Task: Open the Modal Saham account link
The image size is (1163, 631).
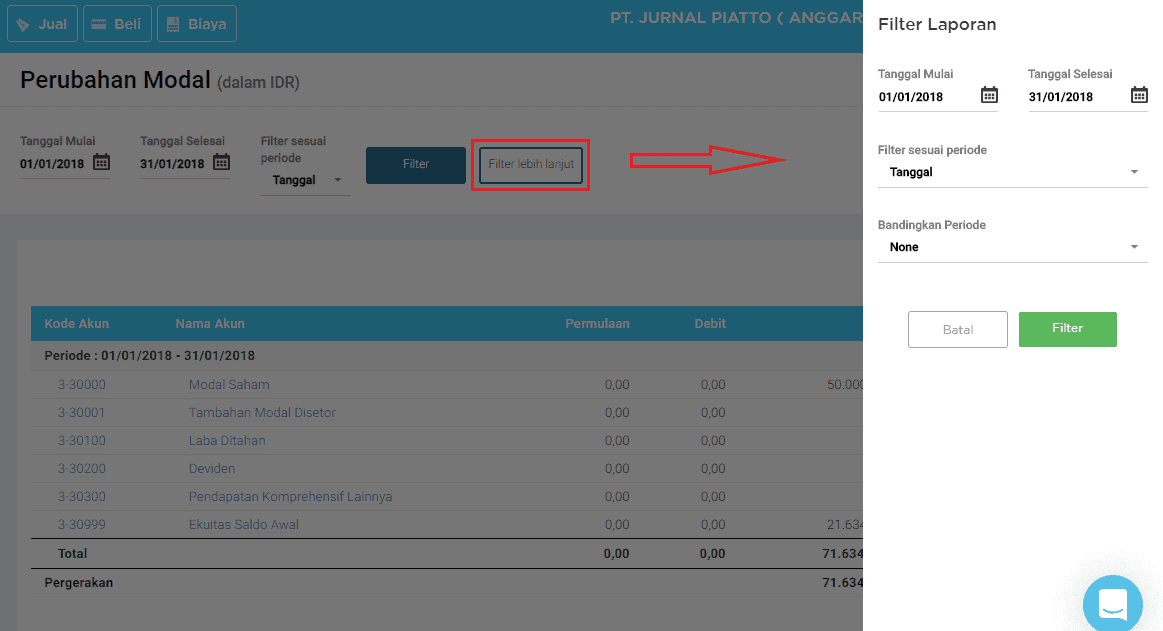Action: click(229, 385)
